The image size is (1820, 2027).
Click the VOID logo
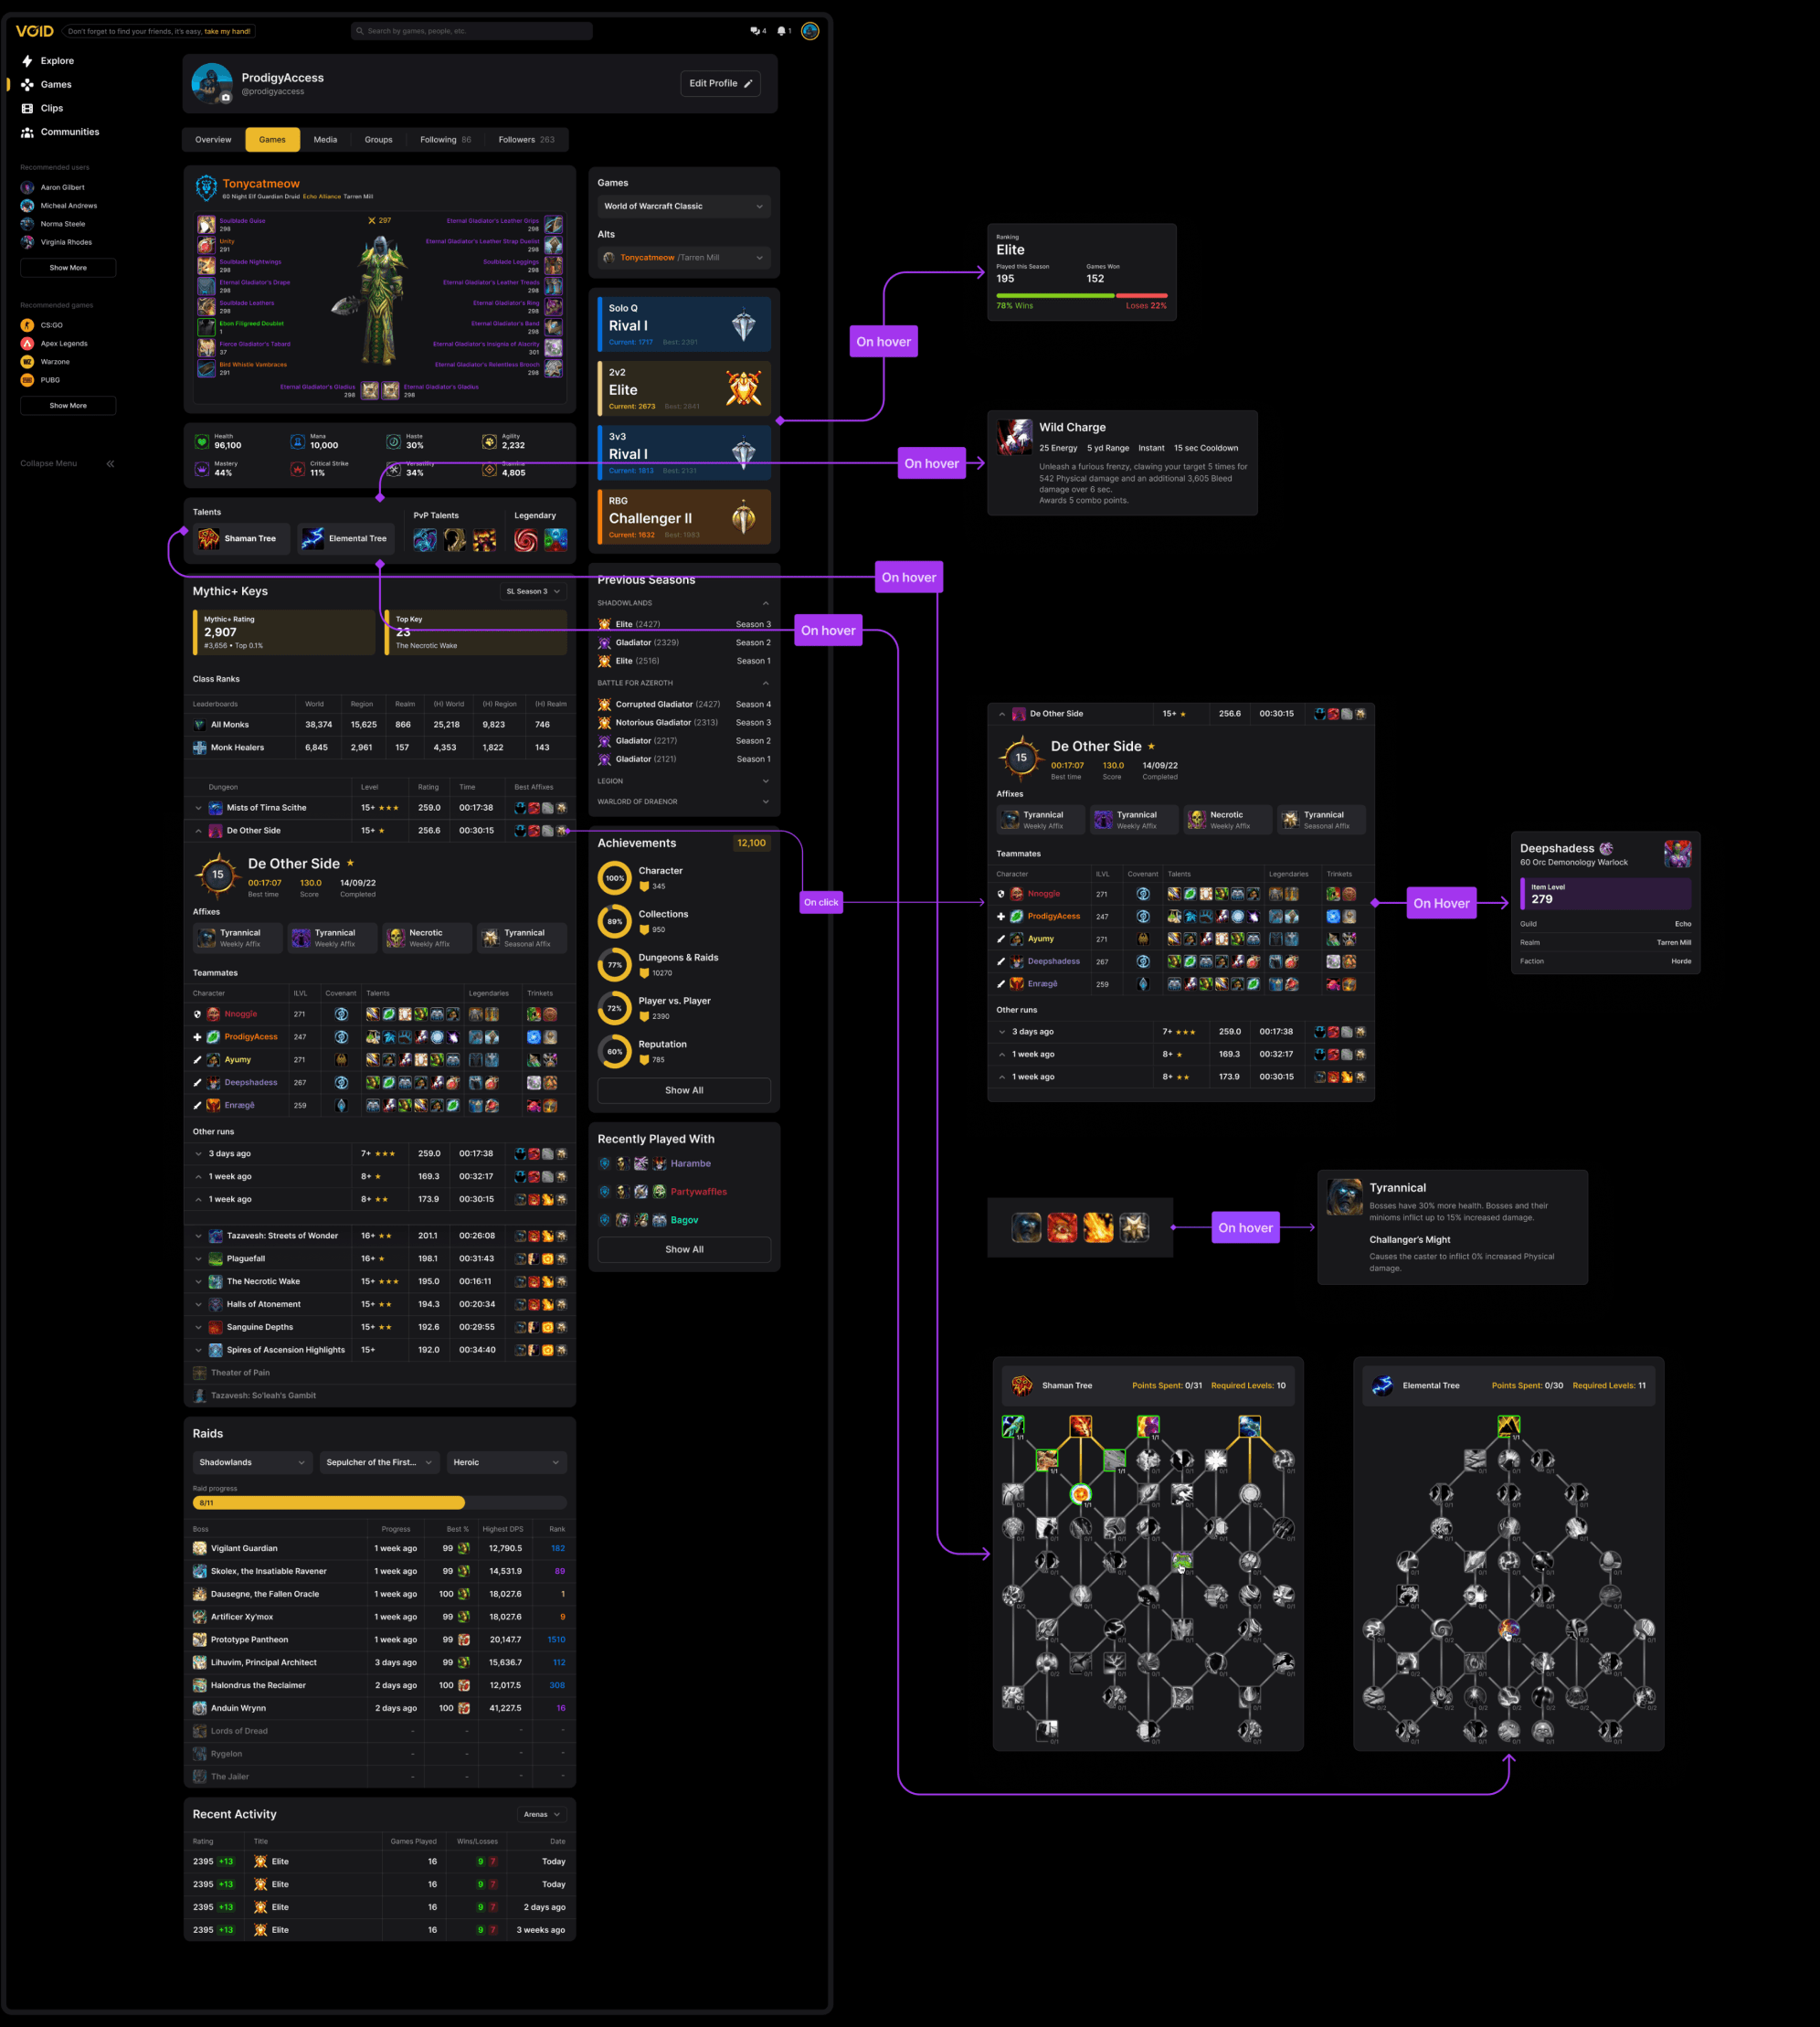(35, 31)
